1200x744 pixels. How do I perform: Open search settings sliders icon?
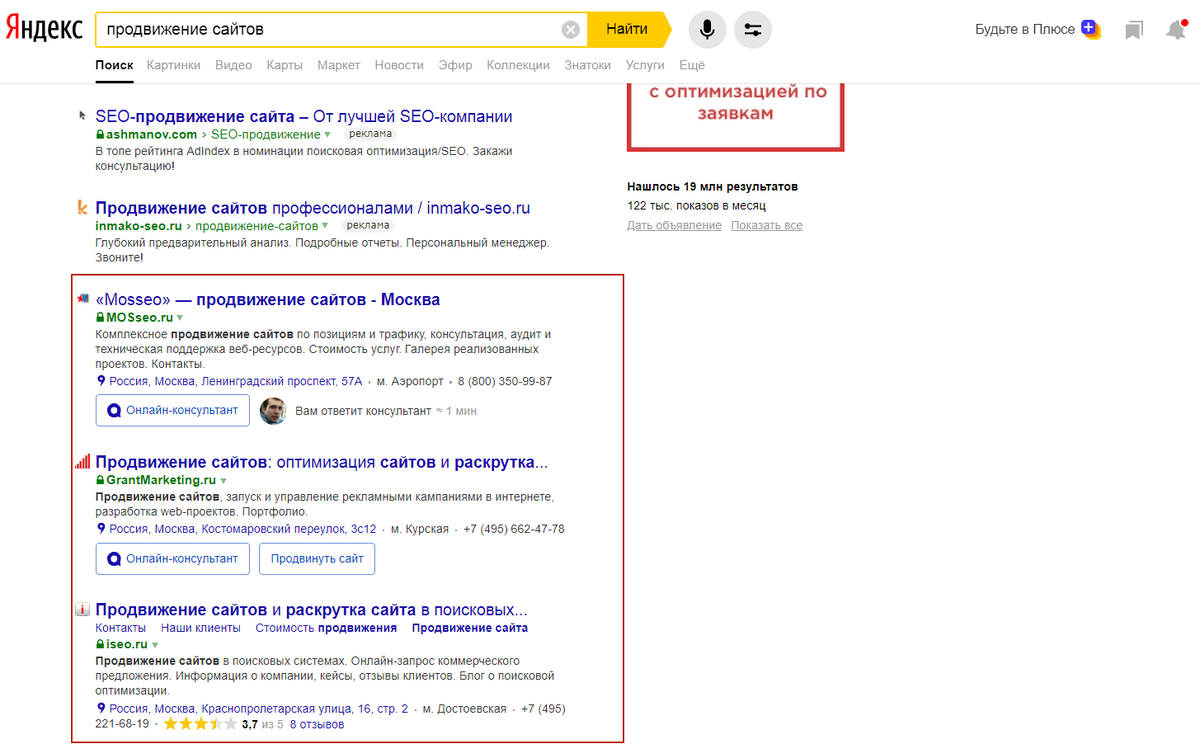click(753, 29)
